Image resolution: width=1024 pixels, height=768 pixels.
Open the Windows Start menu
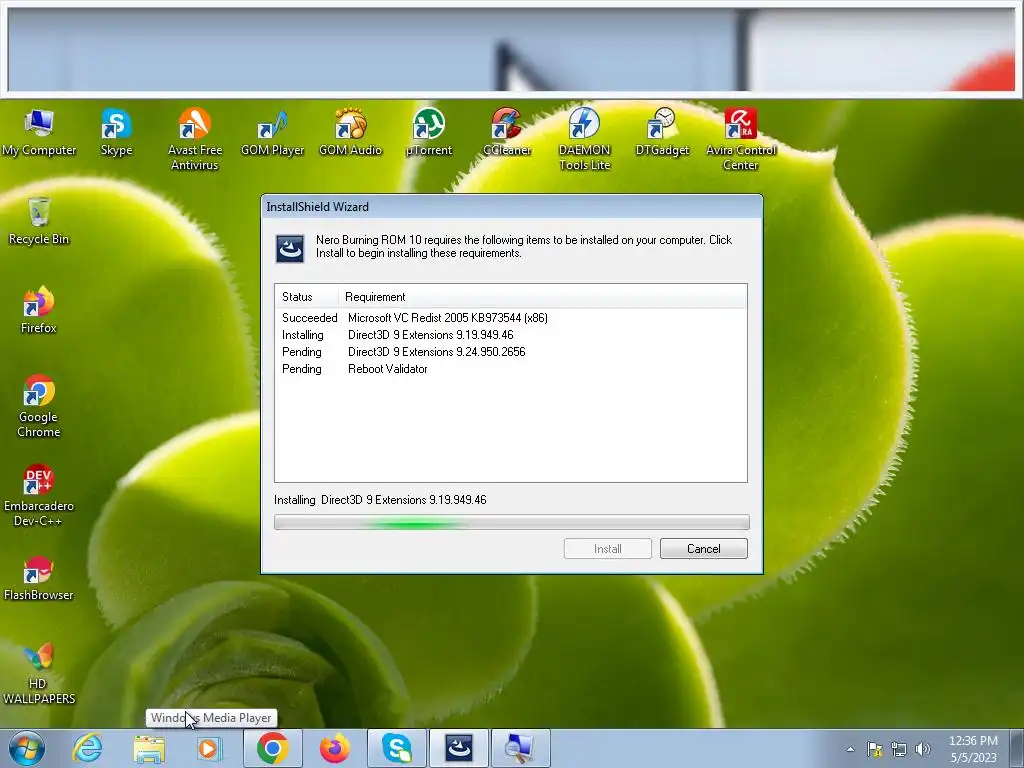27,748
